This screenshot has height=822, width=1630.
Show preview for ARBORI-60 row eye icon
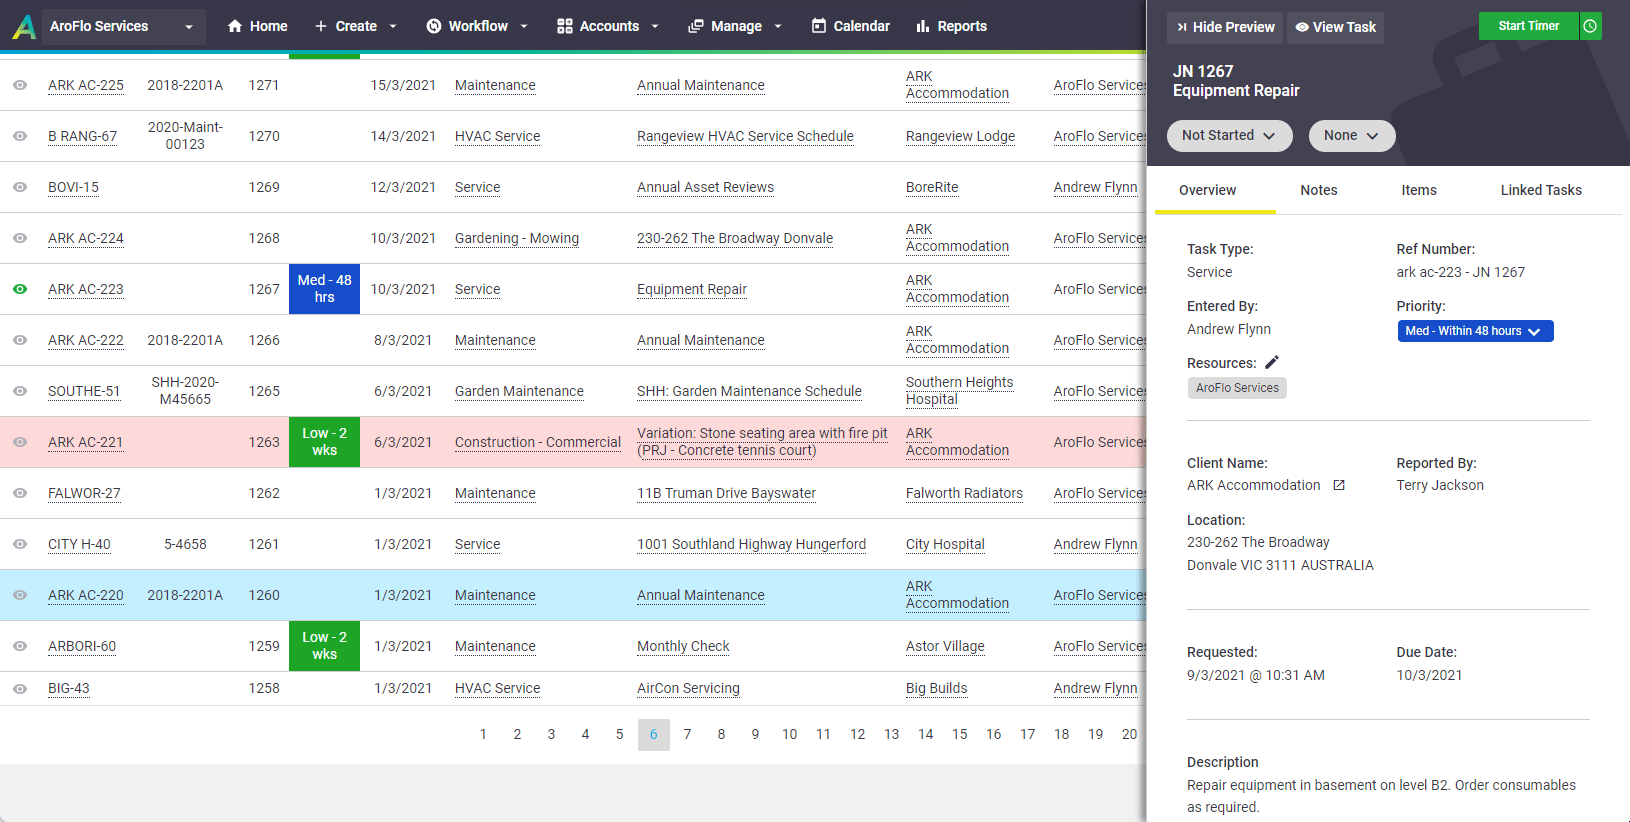tap(20, 646)
